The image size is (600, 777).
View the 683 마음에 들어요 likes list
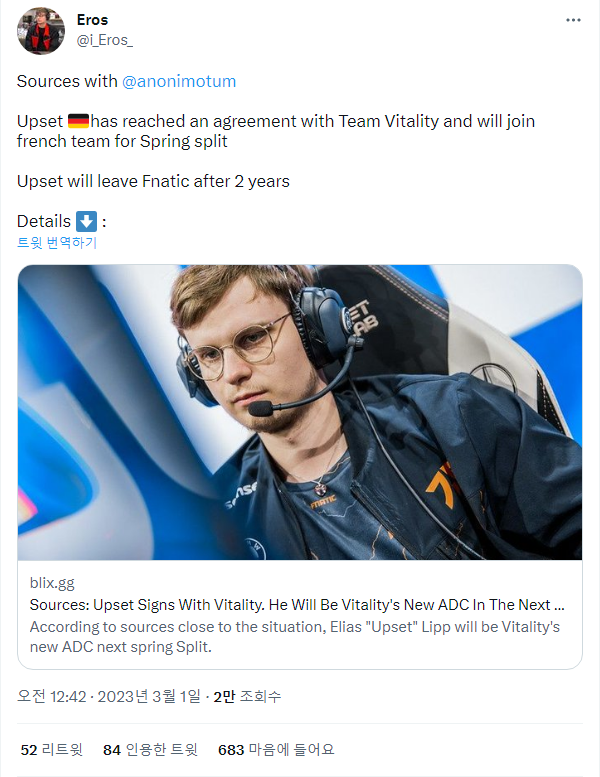276,750
